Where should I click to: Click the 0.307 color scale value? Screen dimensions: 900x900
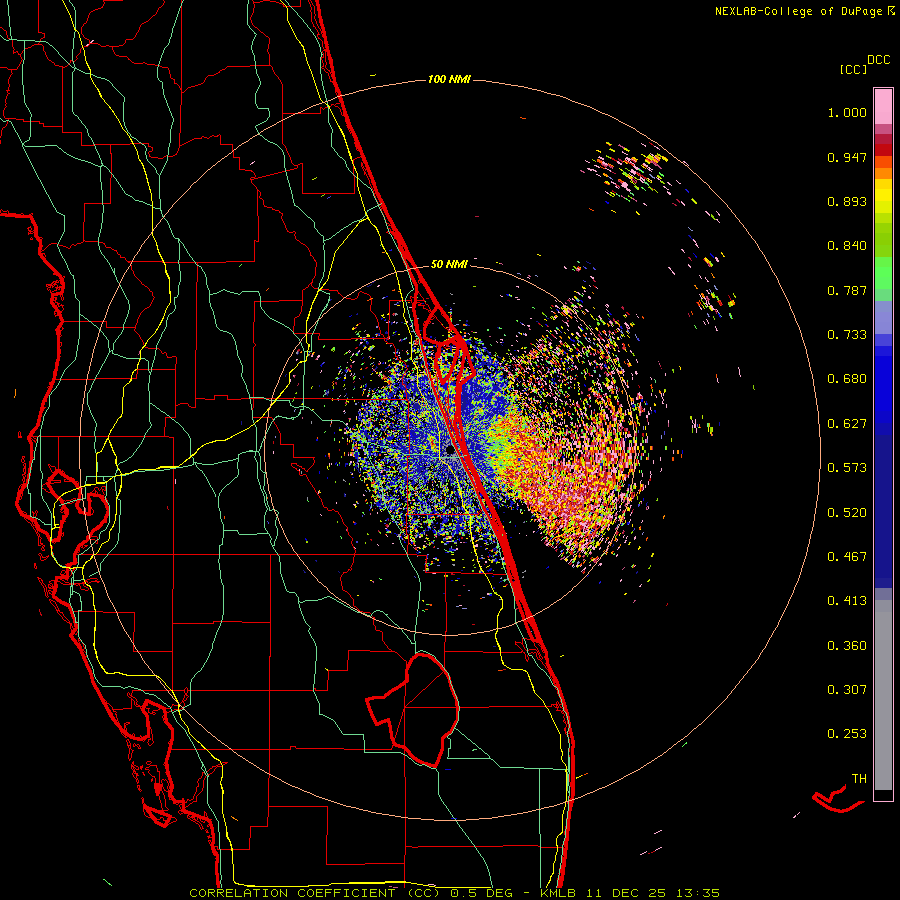(847, 690)
